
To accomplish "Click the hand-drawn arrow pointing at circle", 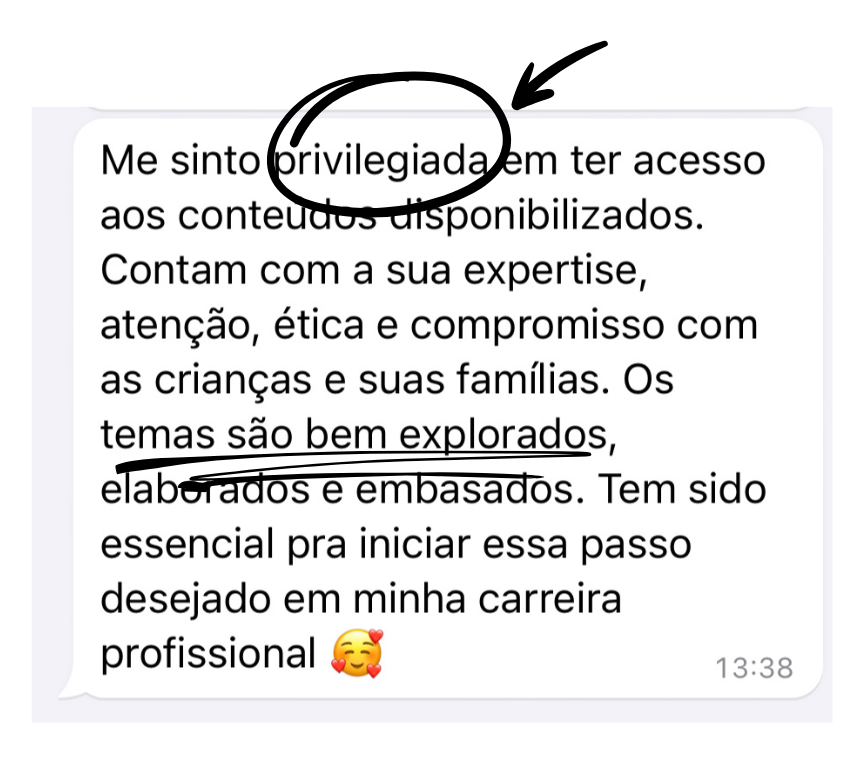I will pos(559,75).
